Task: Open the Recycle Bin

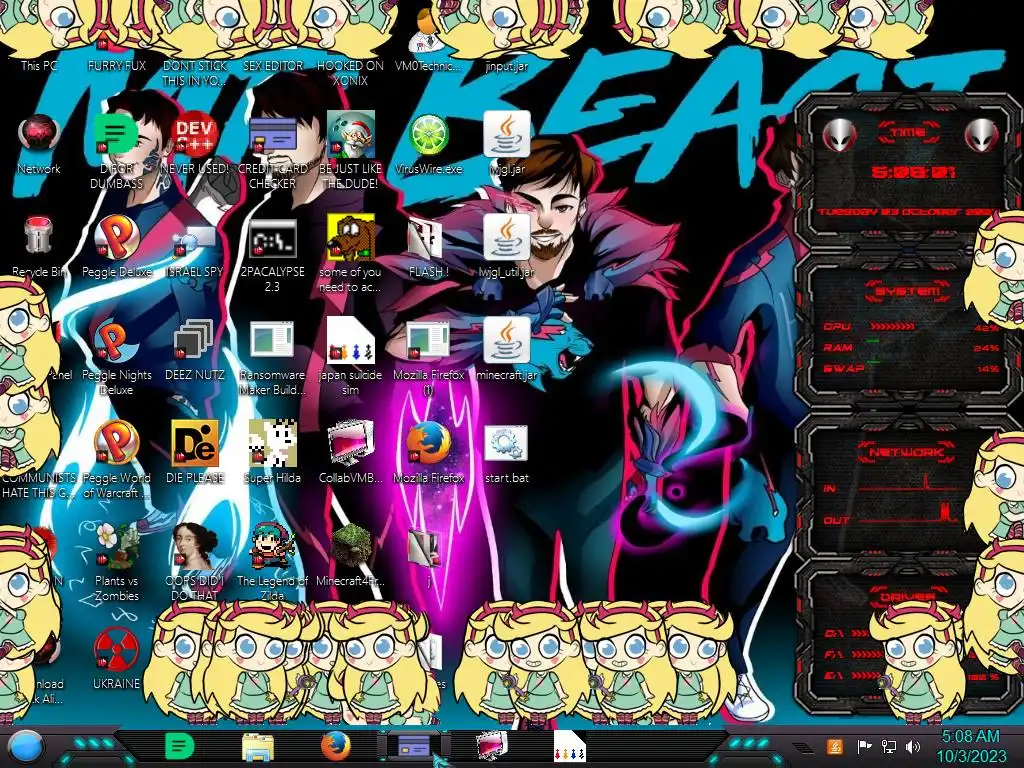Action: click(39, 247)
